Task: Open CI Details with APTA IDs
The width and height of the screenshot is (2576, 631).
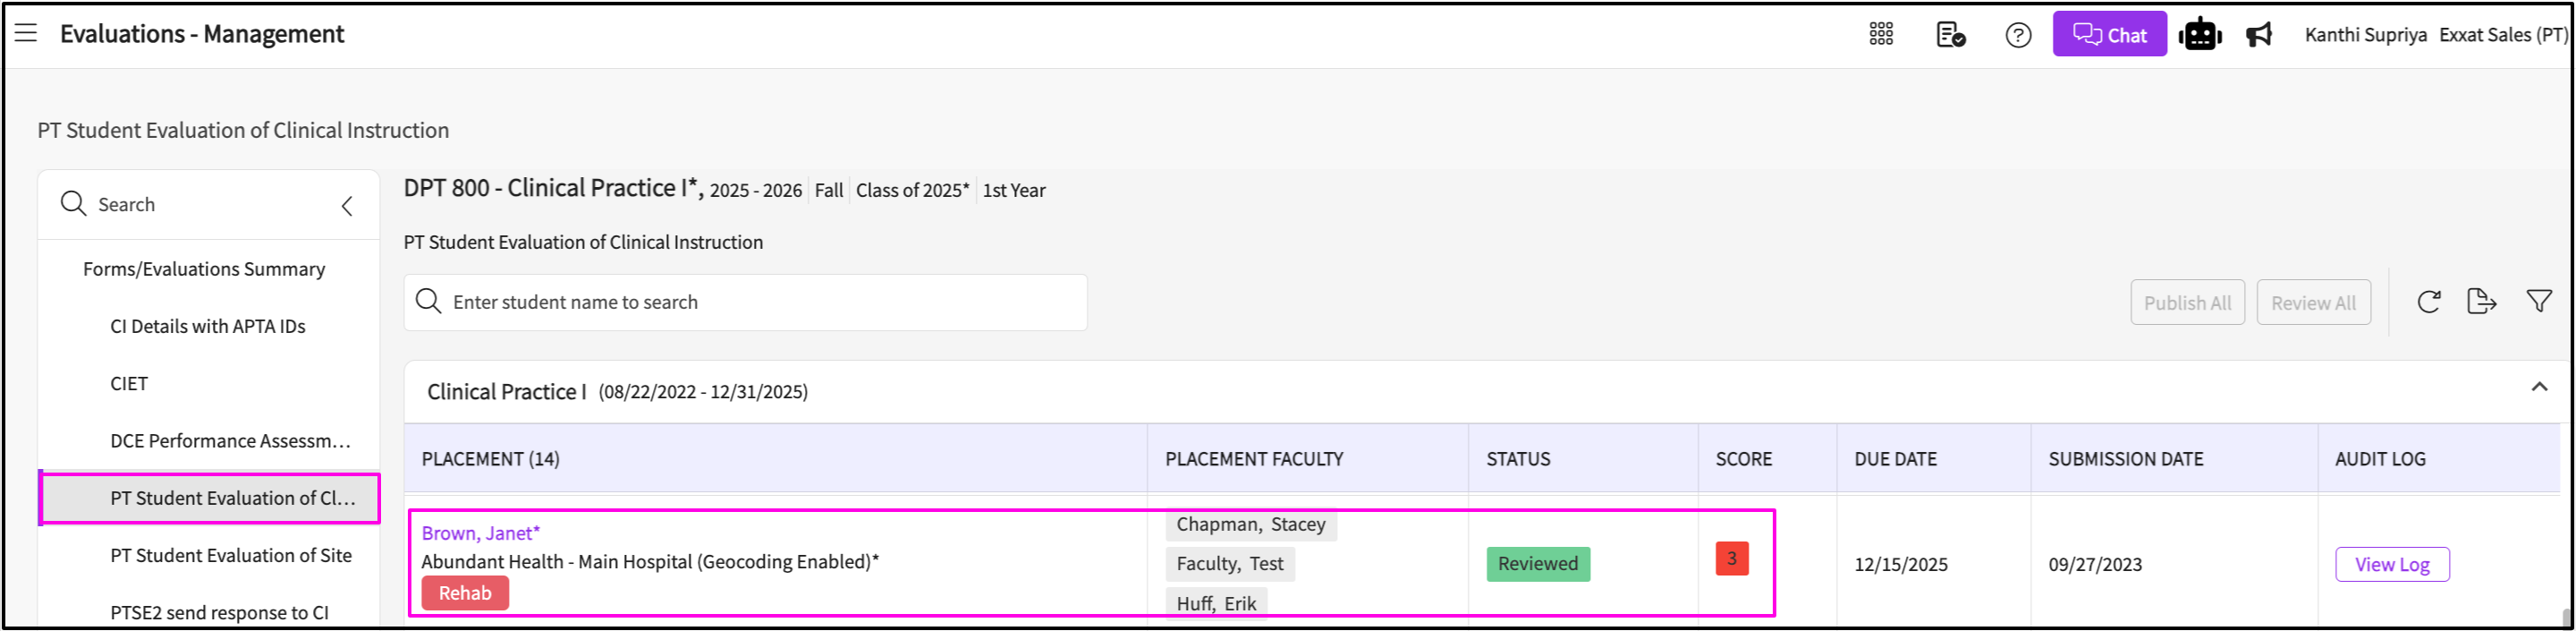Action: (208, 326)
